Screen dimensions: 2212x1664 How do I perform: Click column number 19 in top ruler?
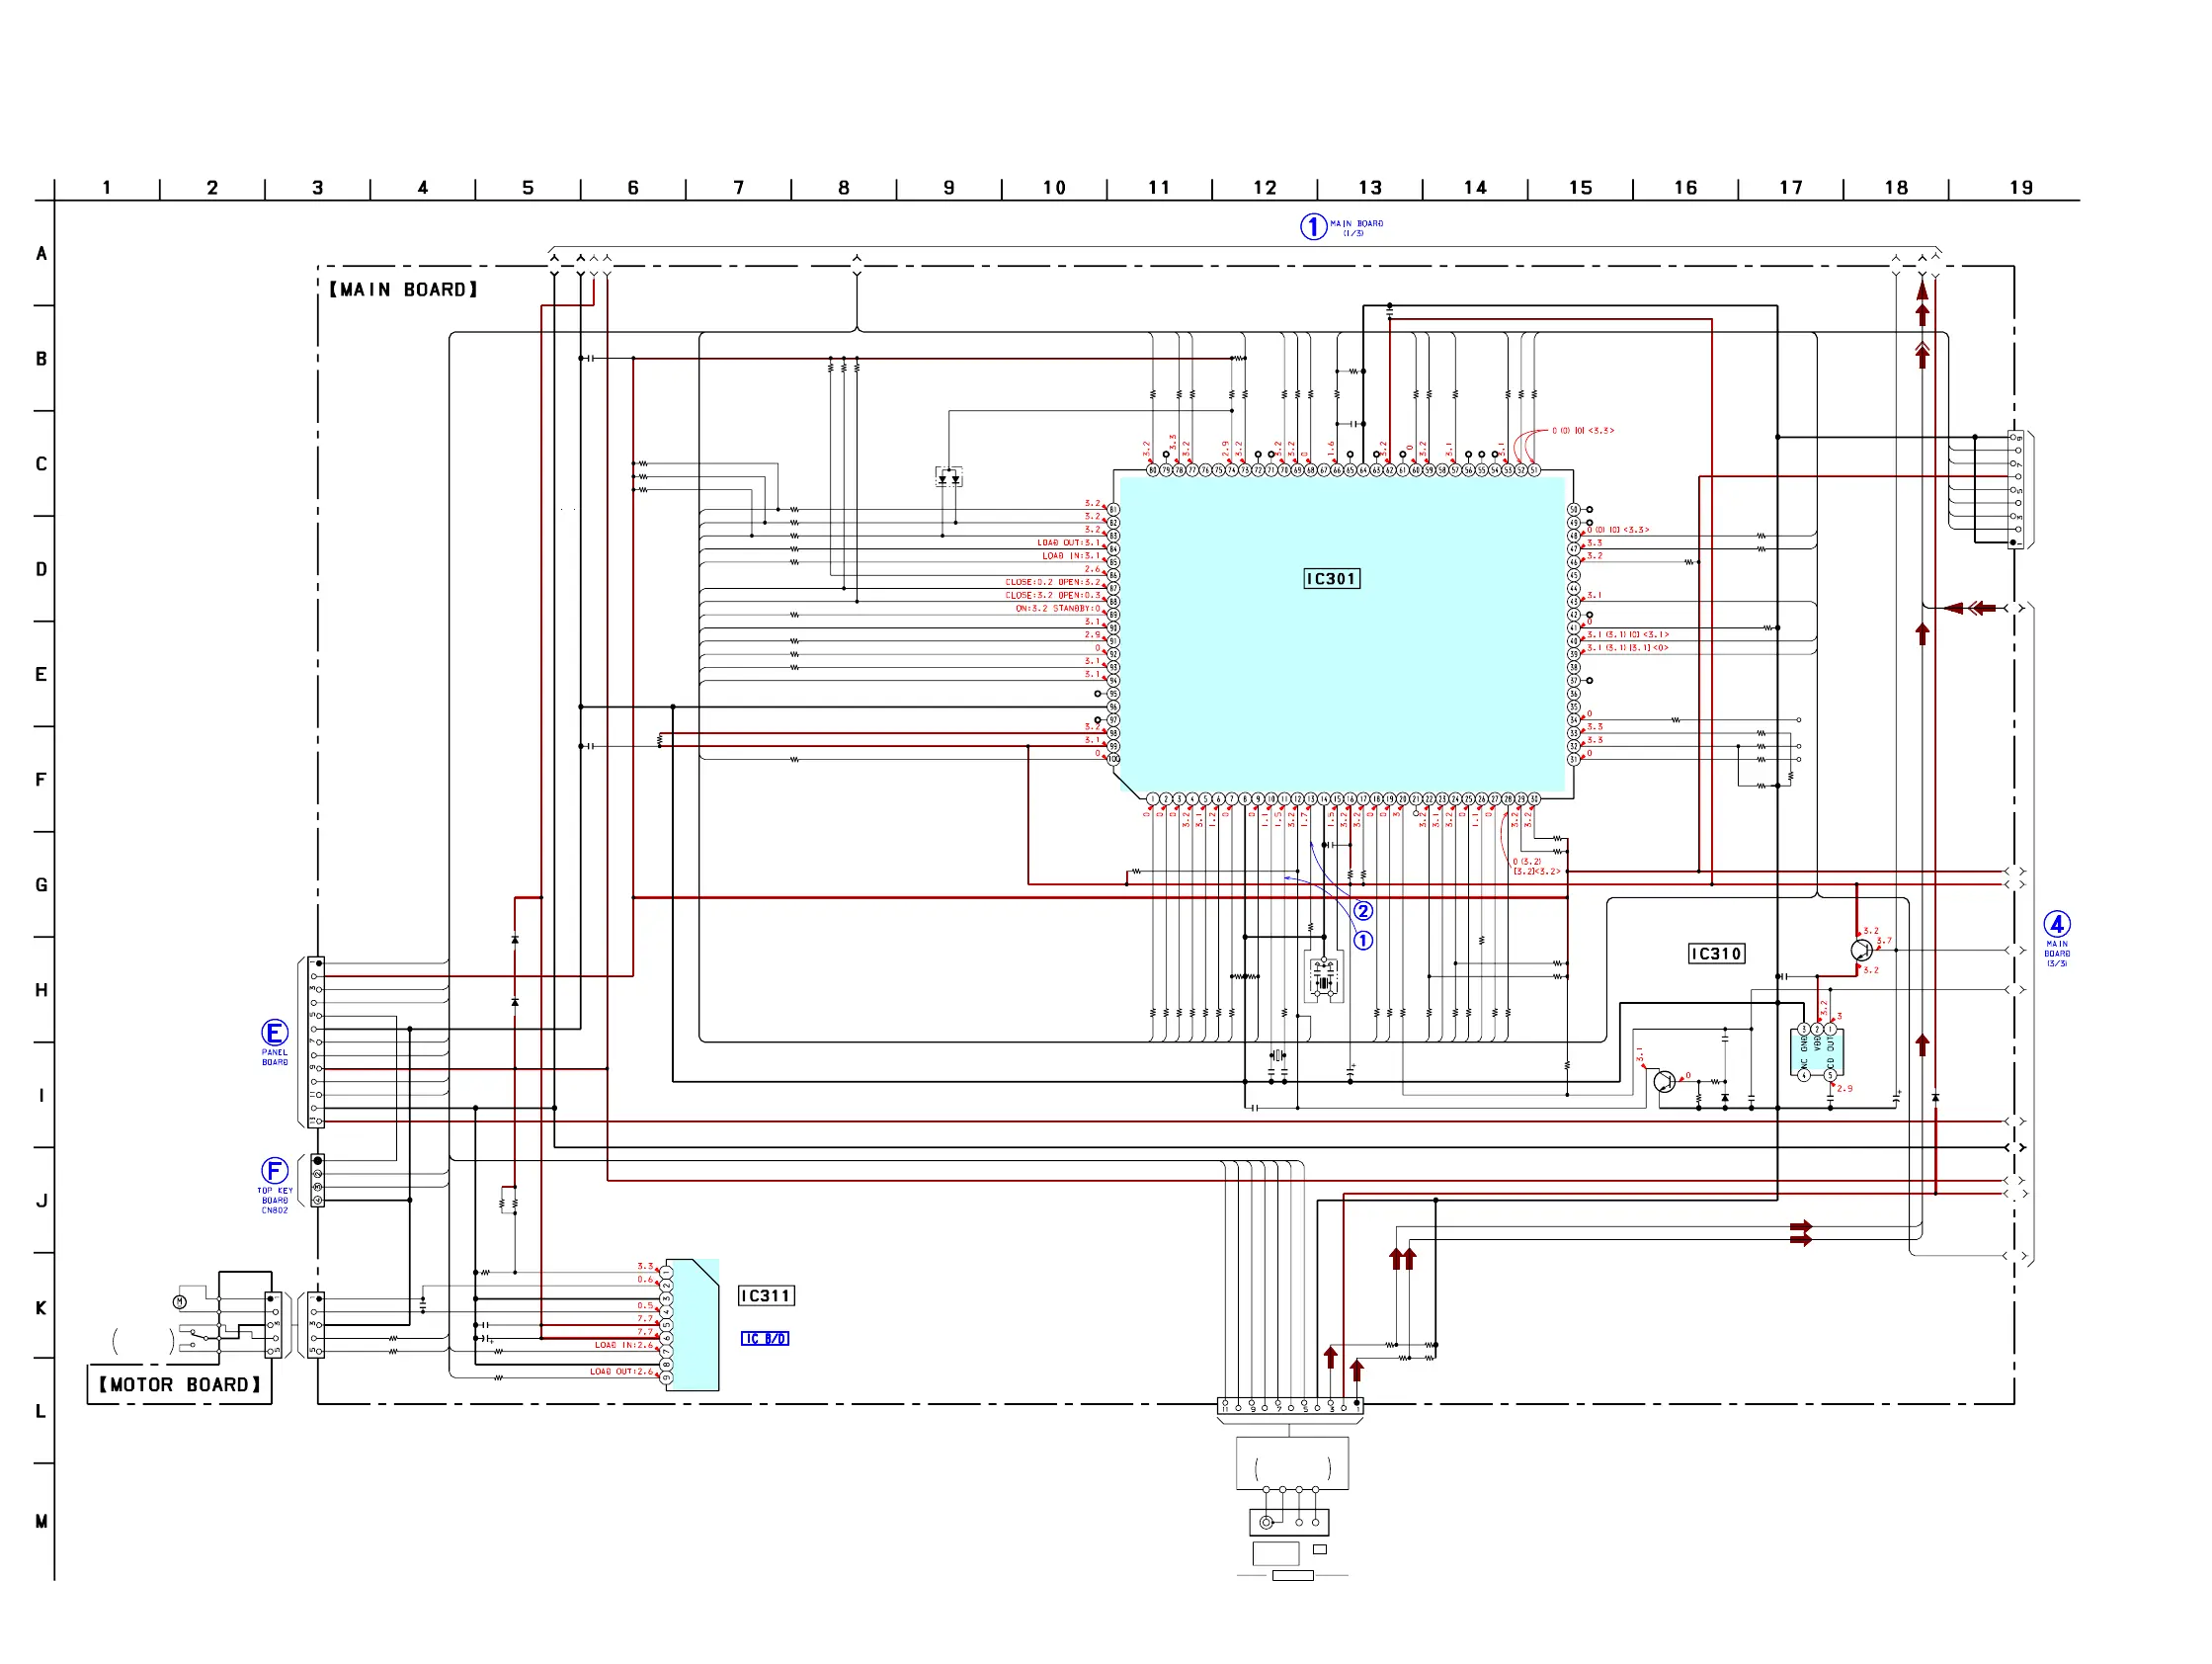2021,188
